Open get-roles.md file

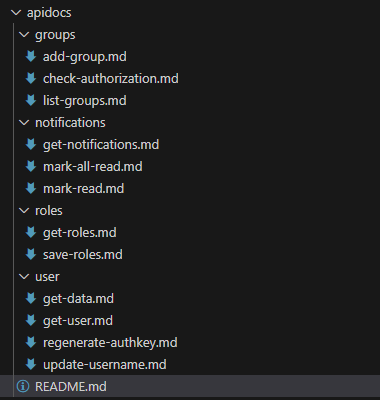(x=80, y=233)
